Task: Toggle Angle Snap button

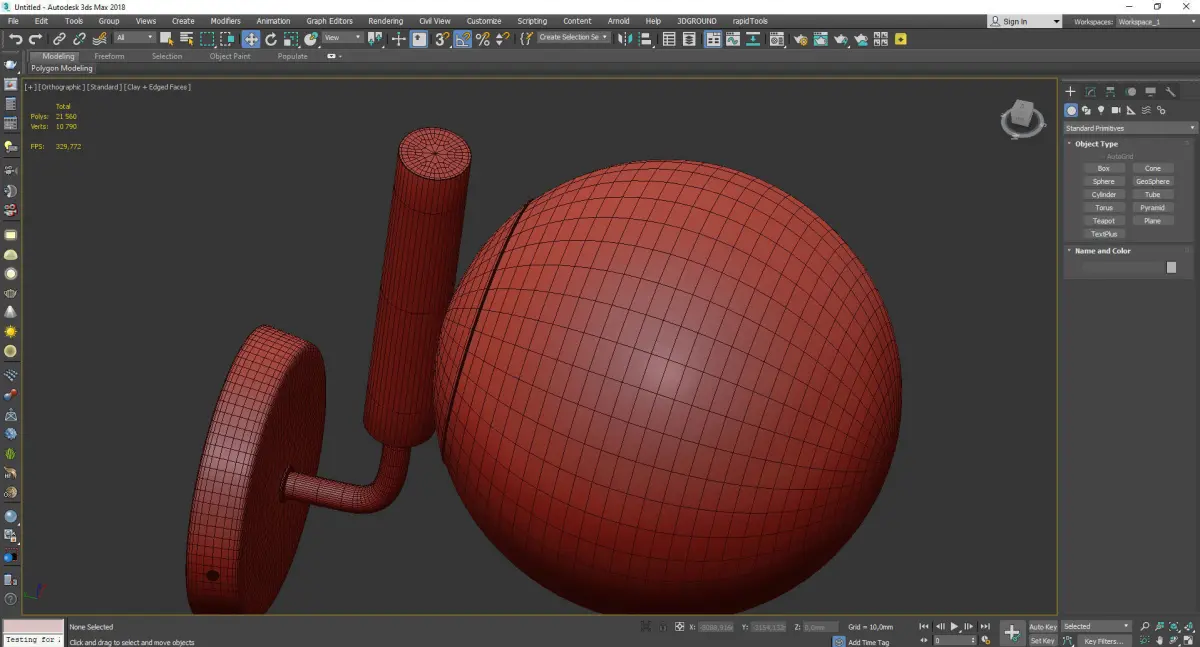Action: pyautogui.click(x=463, y=39)
